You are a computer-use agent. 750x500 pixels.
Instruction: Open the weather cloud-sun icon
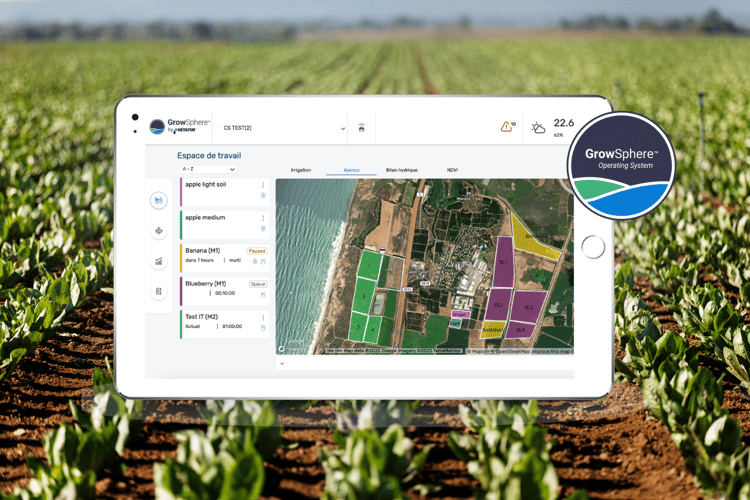tap(538, 128)
